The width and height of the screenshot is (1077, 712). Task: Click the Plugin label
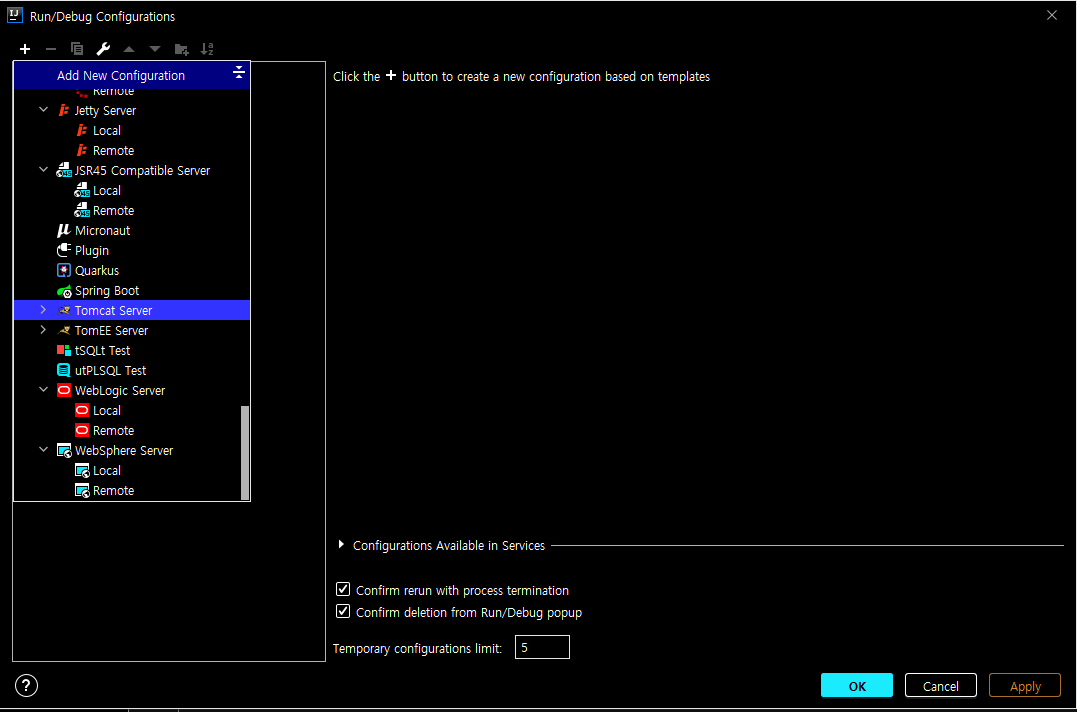(92, 251)
